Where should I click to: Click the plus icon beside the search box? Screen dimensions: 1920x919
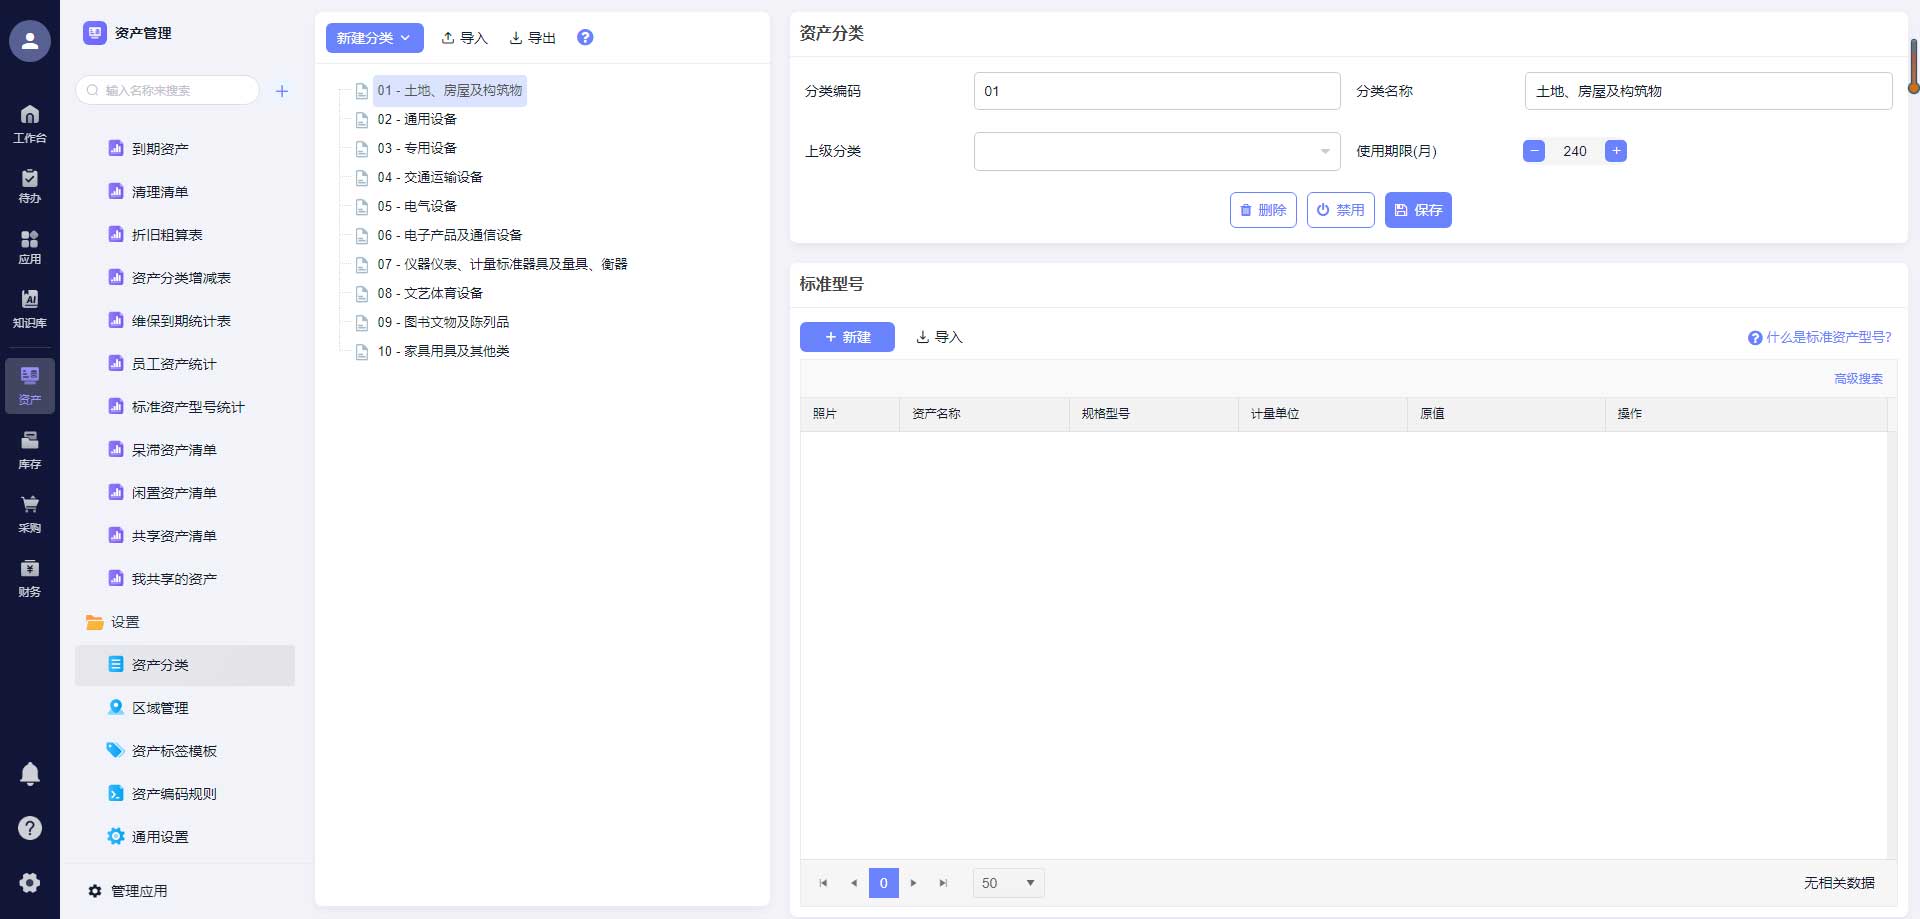[x=282, y=90]
